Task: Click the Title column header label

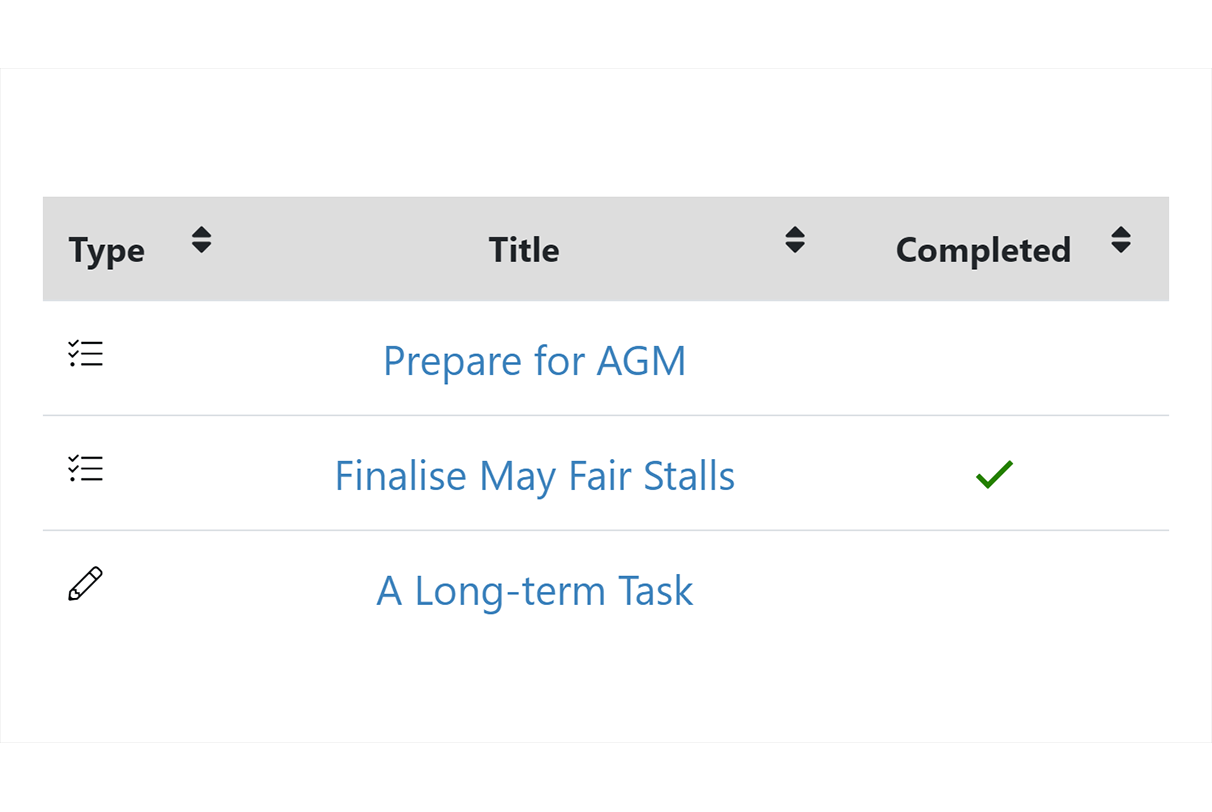Action: [524, 250]
